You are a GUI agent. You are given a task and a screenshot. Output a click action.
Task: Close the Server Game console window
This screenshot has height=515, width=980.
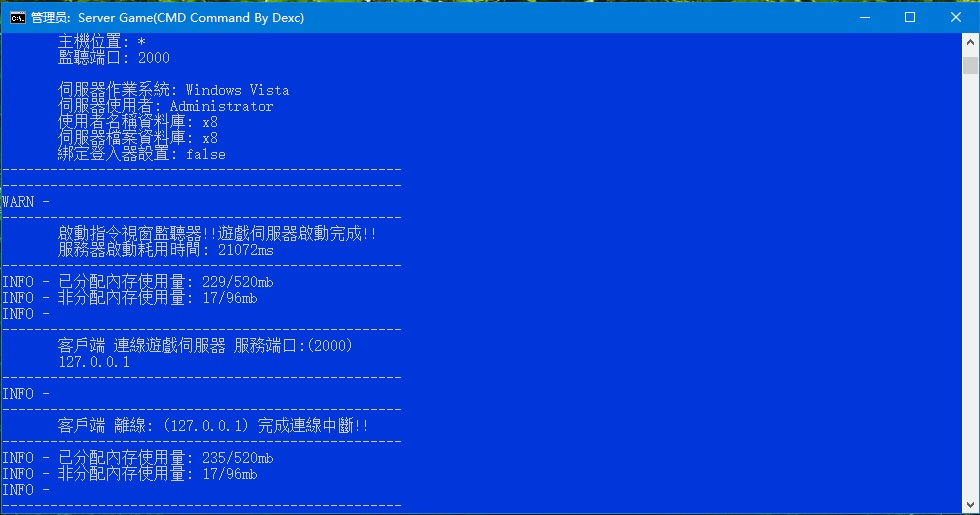(x=956, y=18)
